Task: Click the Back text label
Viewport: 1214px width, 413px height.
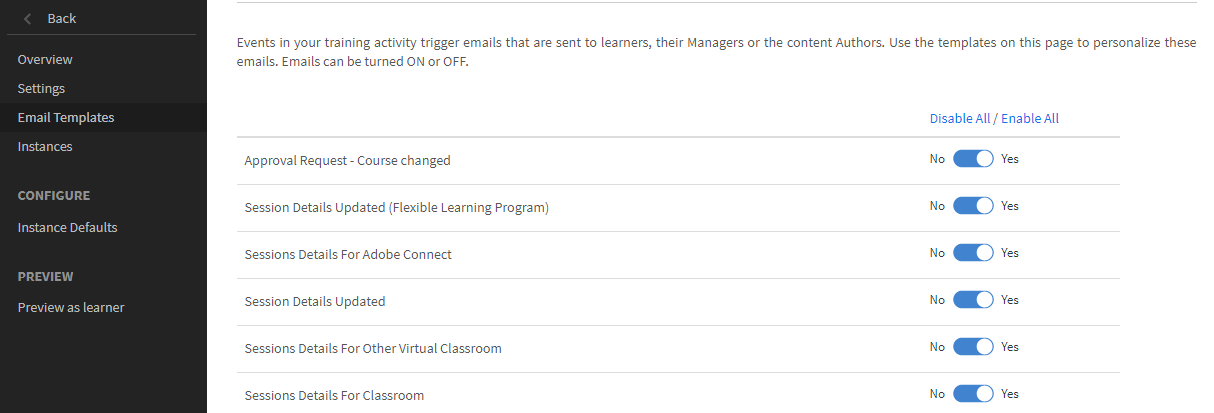Action: pyautogui.click(x=62, y=19)
